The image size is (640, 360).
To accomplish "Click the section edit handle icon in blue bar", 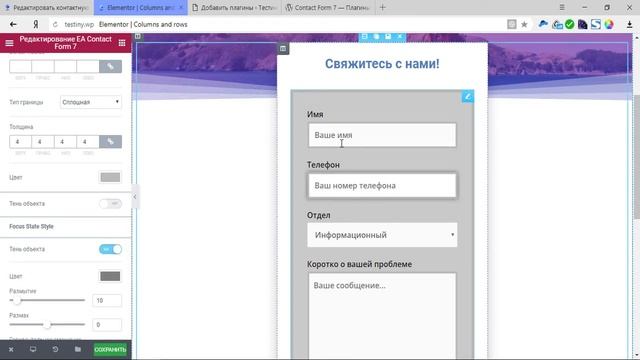I will [364, 37].
